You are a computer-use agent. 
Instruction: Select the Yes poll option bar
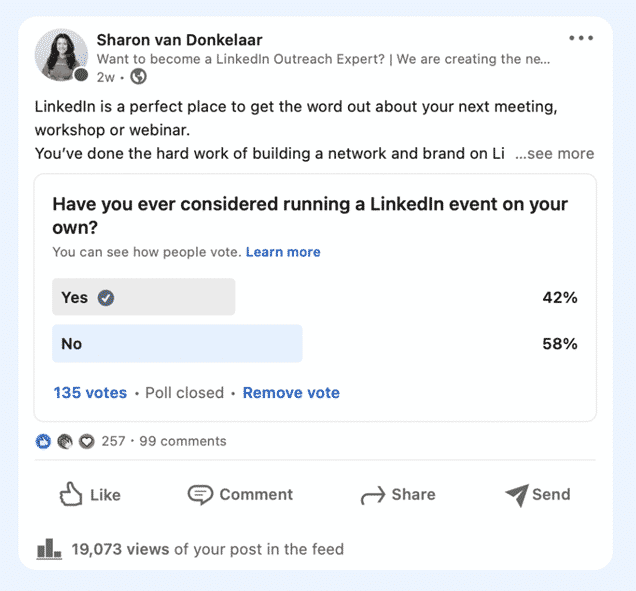point(144,297)
